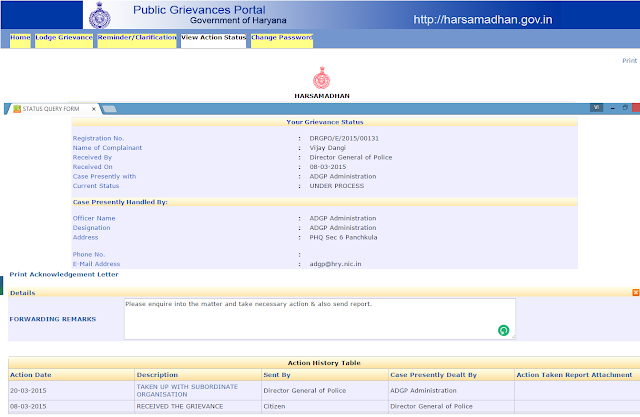
Task: Open the Lodge Grievance tab
Action: click(x=64, y=41)
